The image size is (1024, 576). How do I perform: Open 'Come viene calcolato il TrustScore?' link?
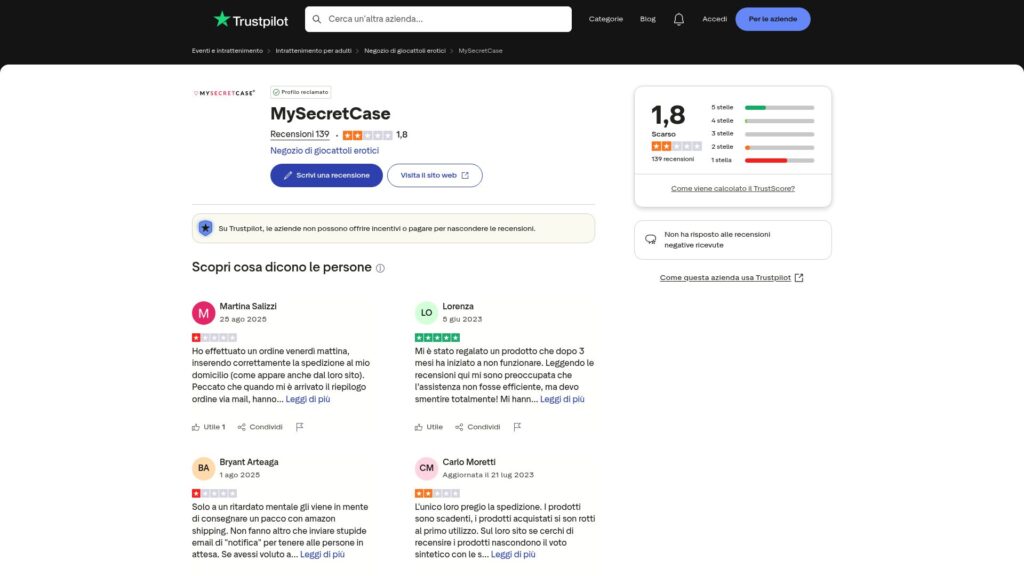732,186
